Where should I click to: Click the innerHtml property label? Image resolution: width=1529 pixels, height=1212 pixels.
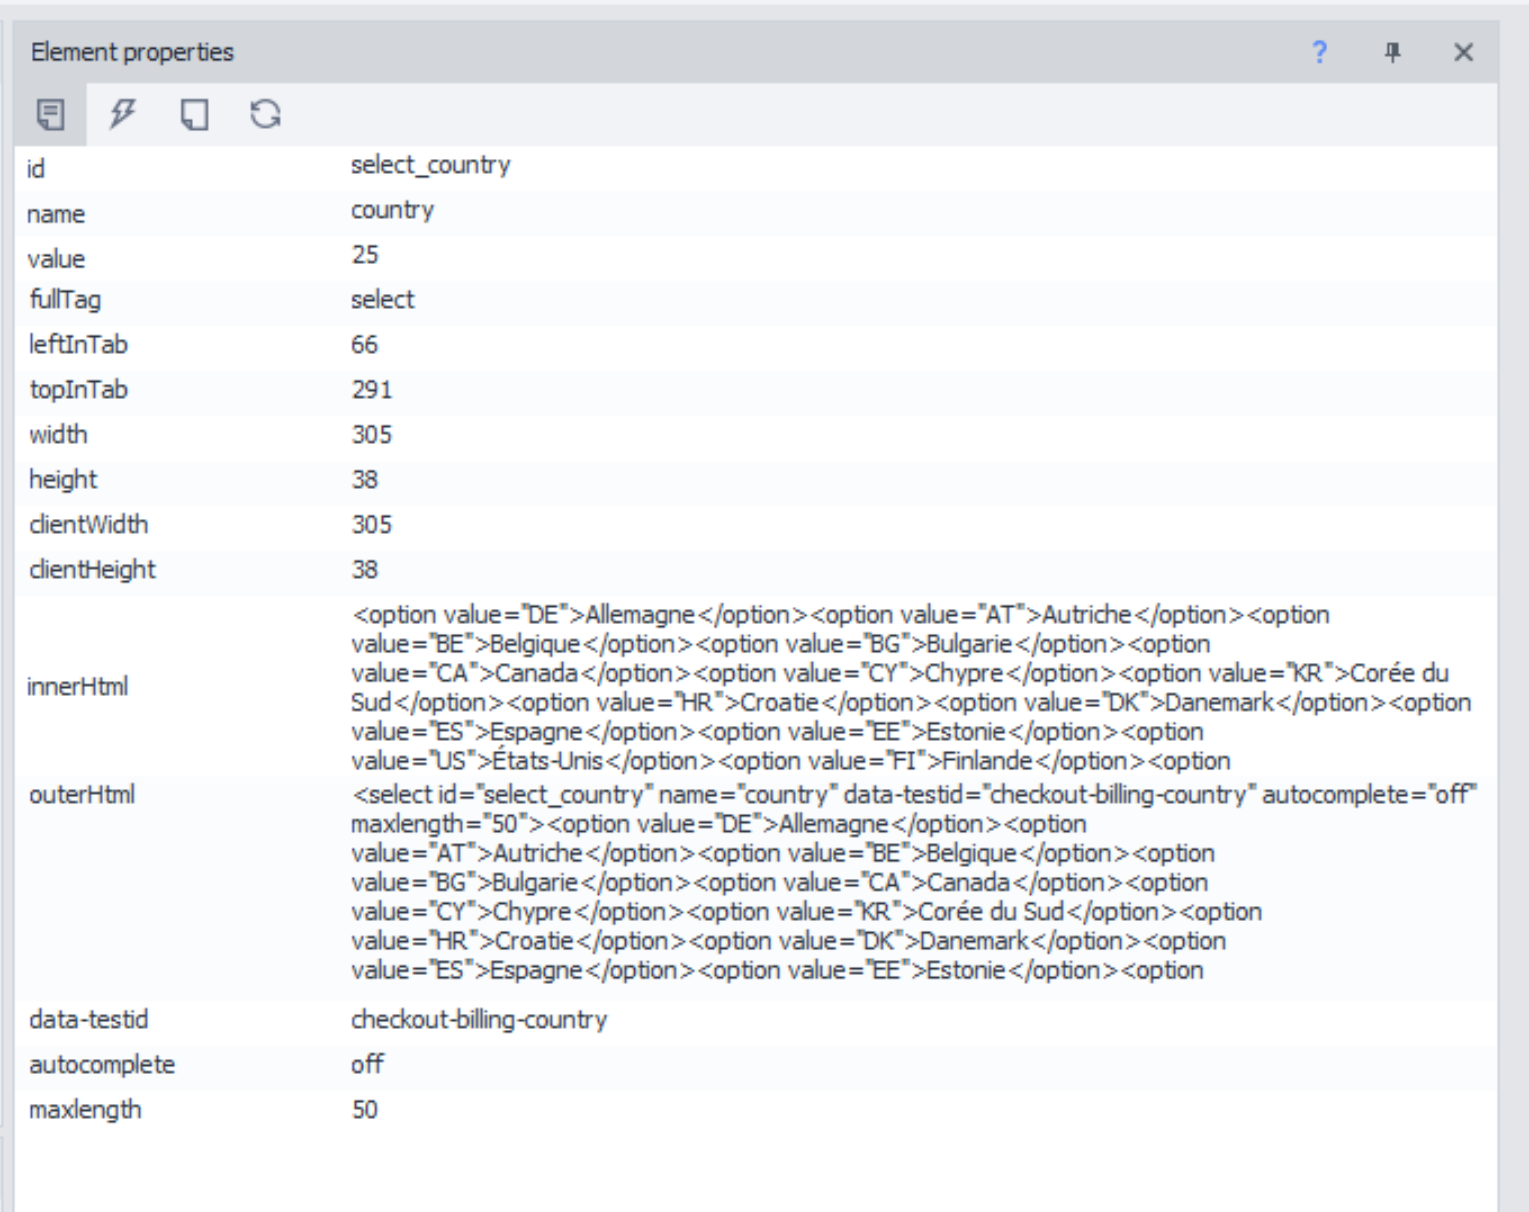point(77,687)
